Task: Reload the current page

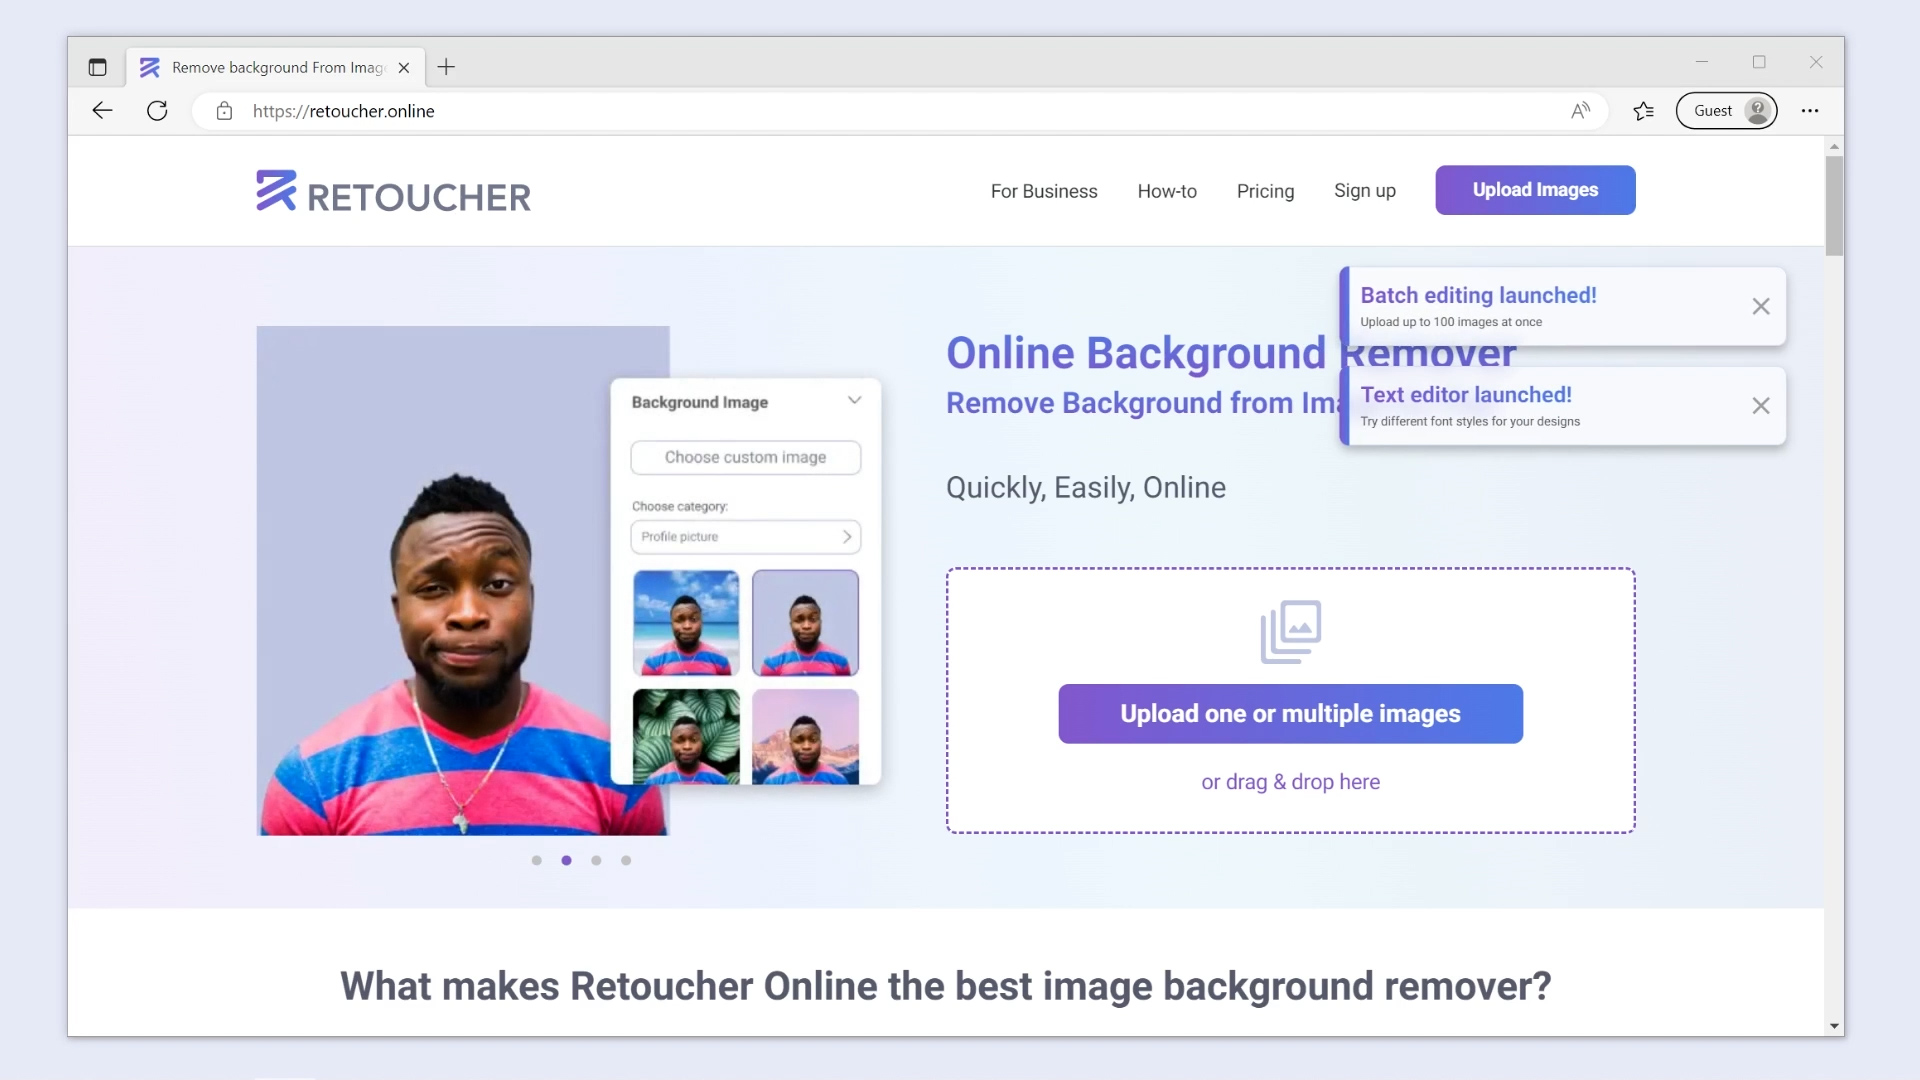Action: point(157,111)
